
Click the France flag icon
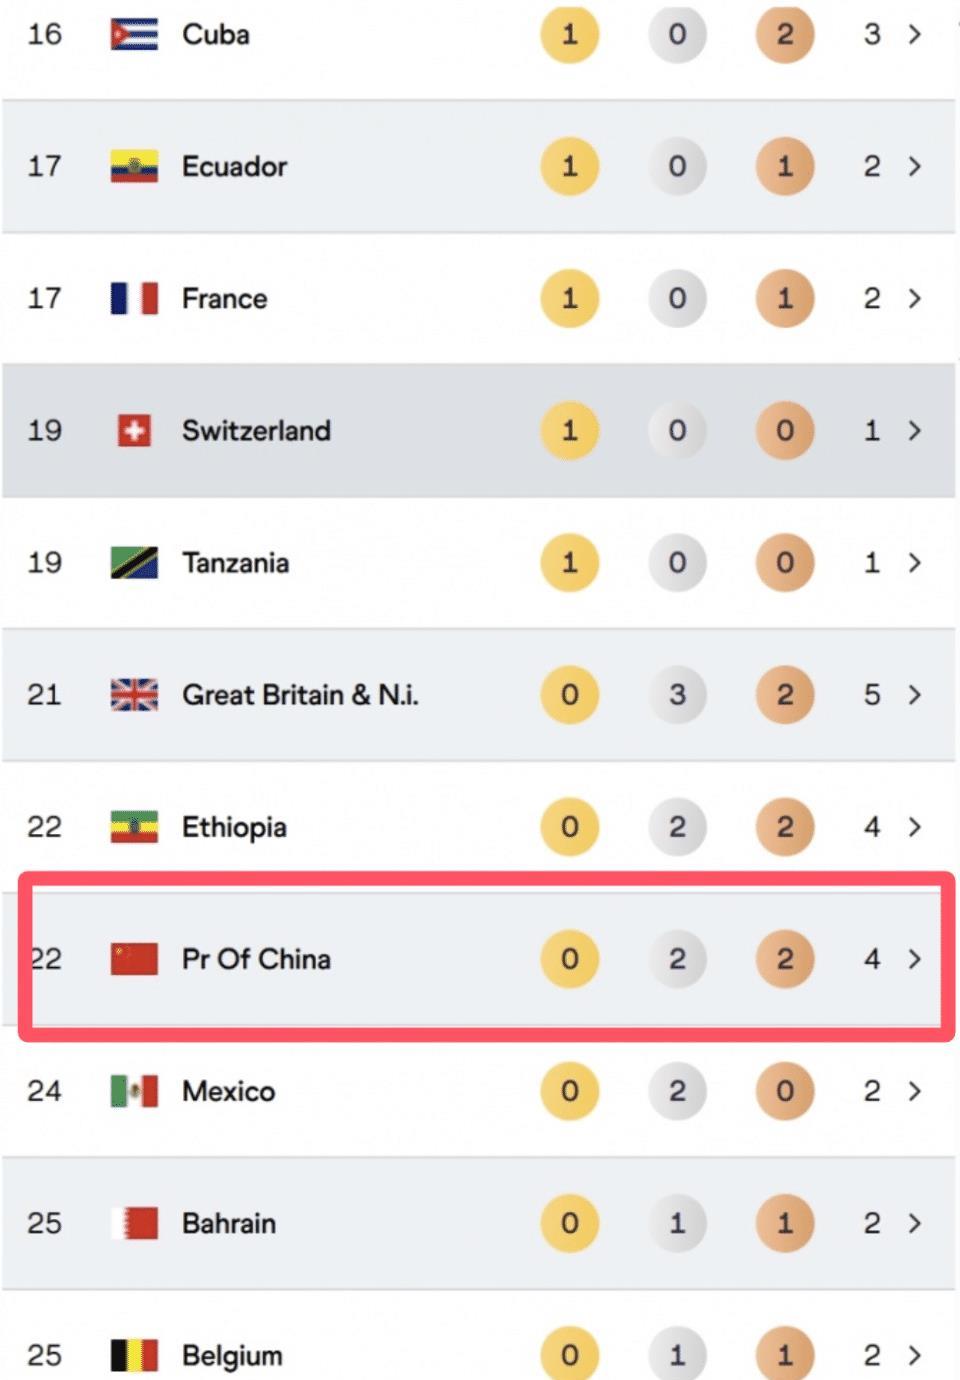coord(134,299)
